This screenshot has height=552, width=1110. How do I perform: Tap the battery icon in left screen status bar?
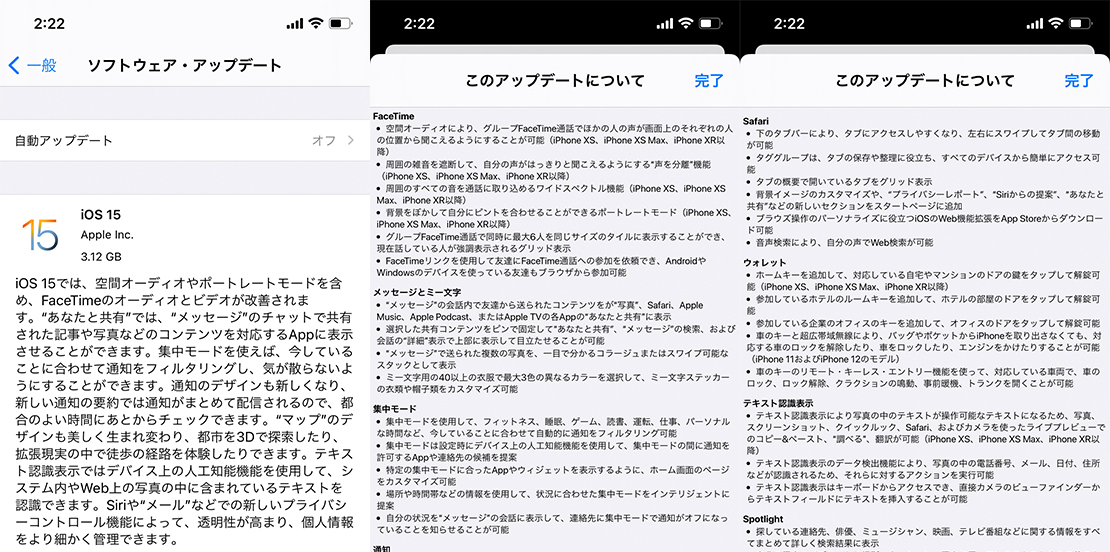tap(340, 23)
